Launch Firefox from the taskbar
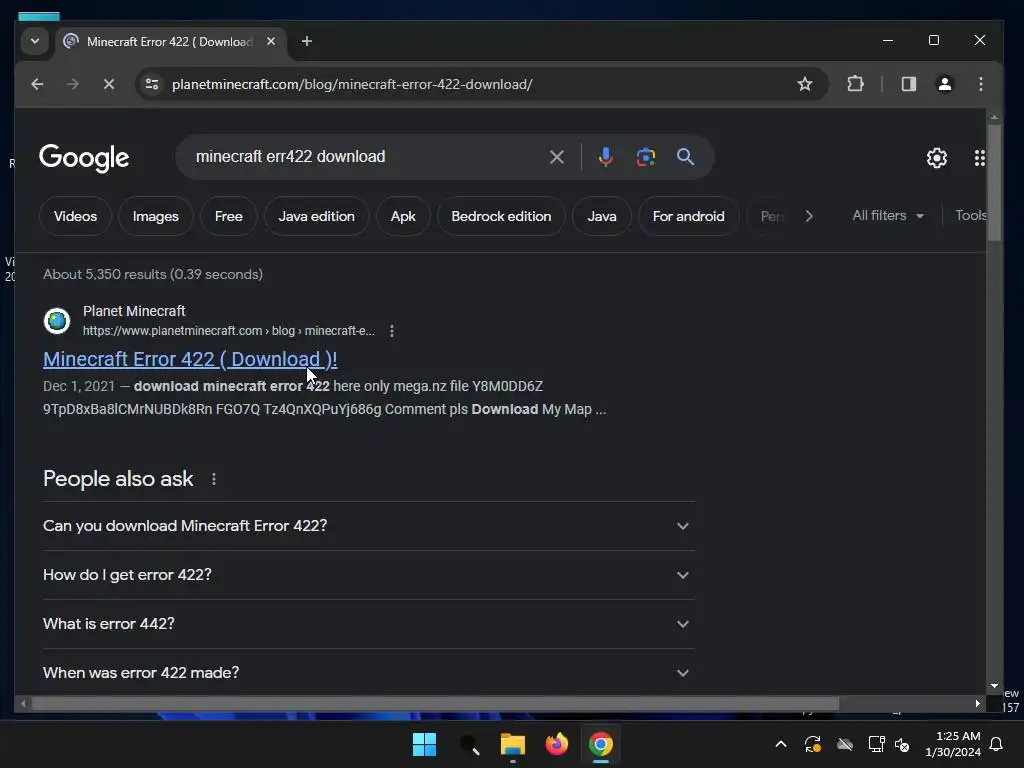The image size is (1024, 768). [x=556, y=744]
